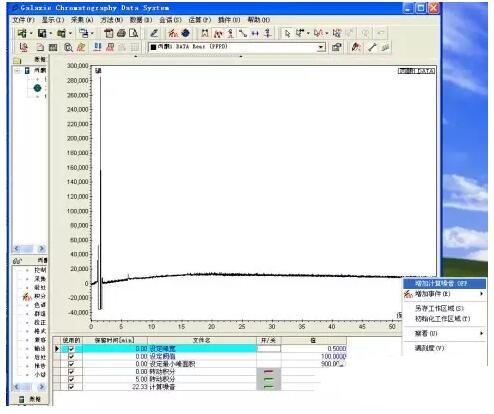This screenshot has height=414, width=494.
Task: Open the 文件(F) menu
Action: [23, 20]
